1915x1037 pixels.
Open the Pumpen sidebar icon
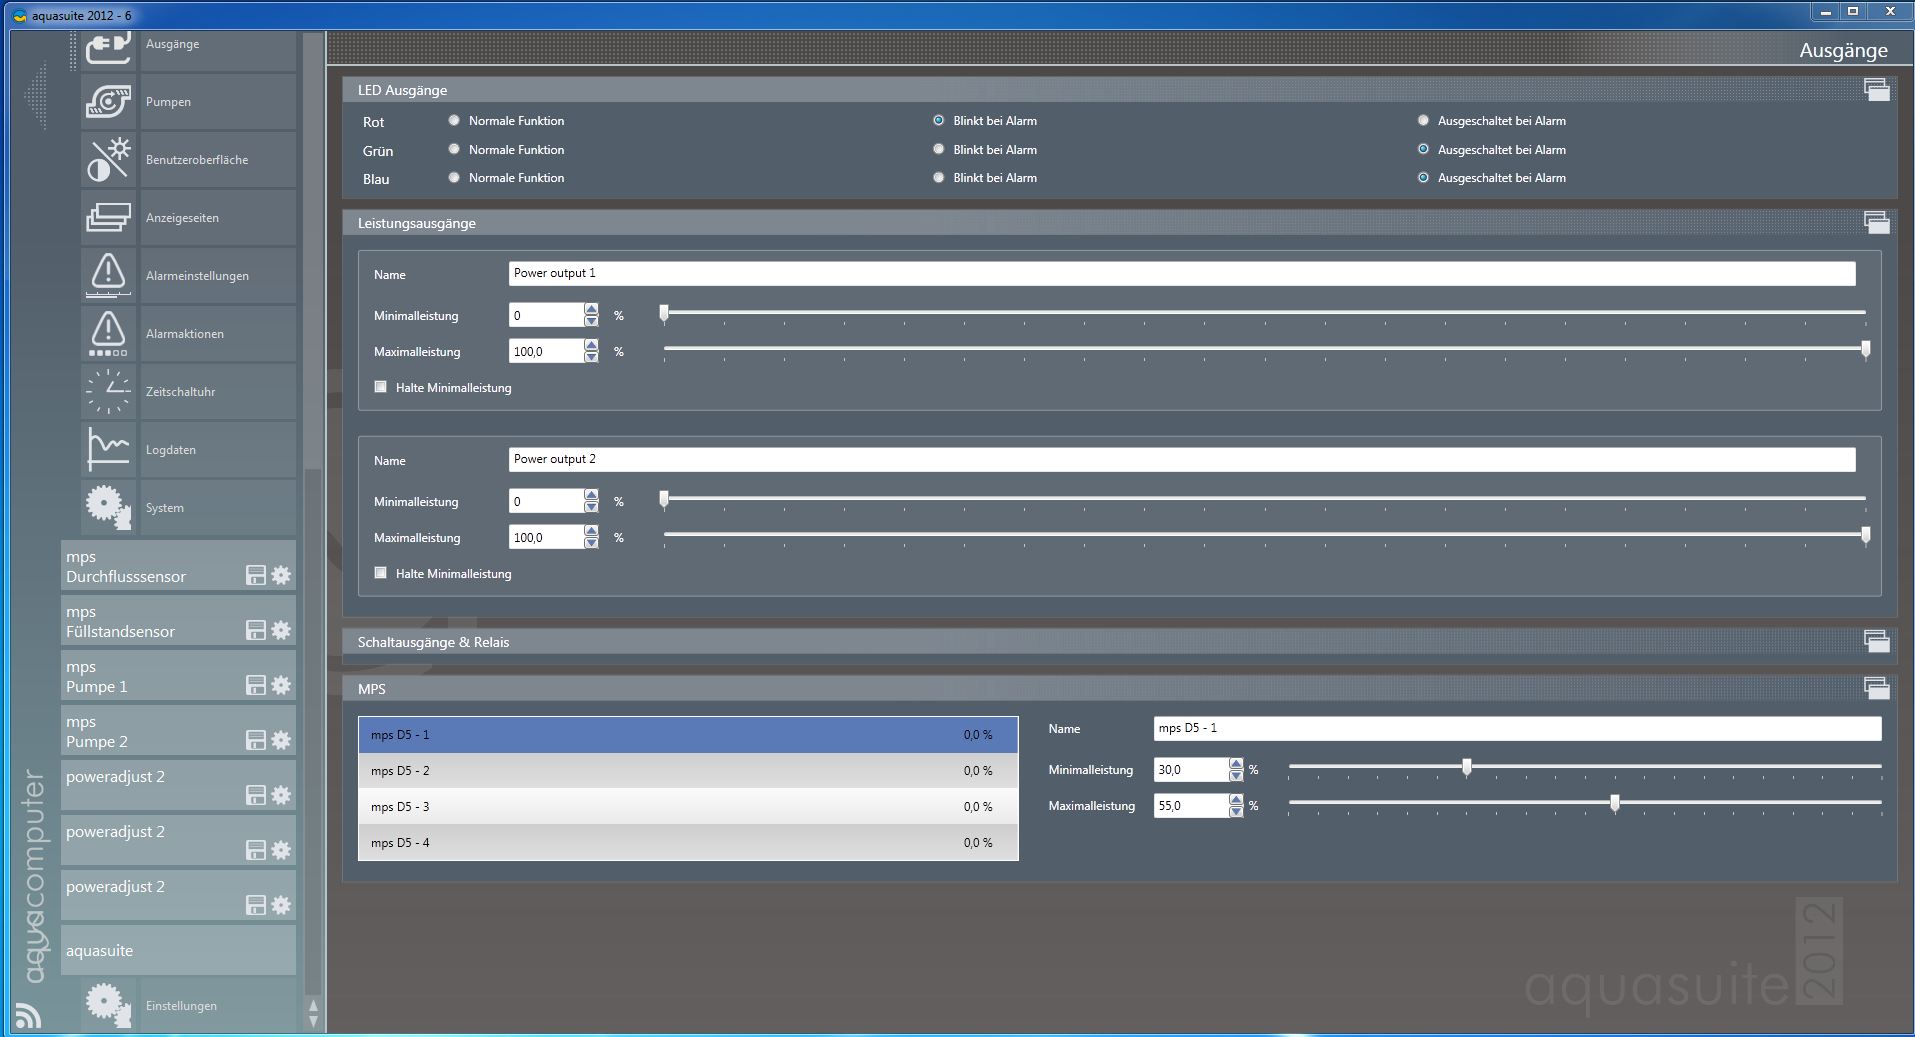[108, 102]
